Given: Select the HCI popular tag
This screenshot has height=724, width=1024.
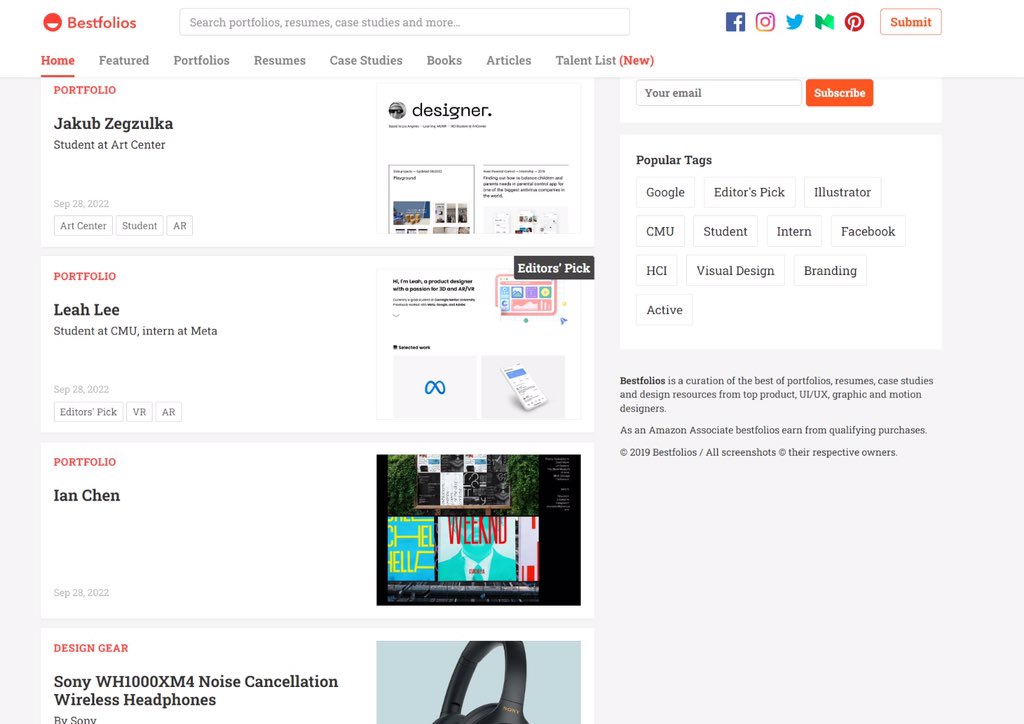Looking at the screenshot, I should pyautogui.click(x=656, y=270).
